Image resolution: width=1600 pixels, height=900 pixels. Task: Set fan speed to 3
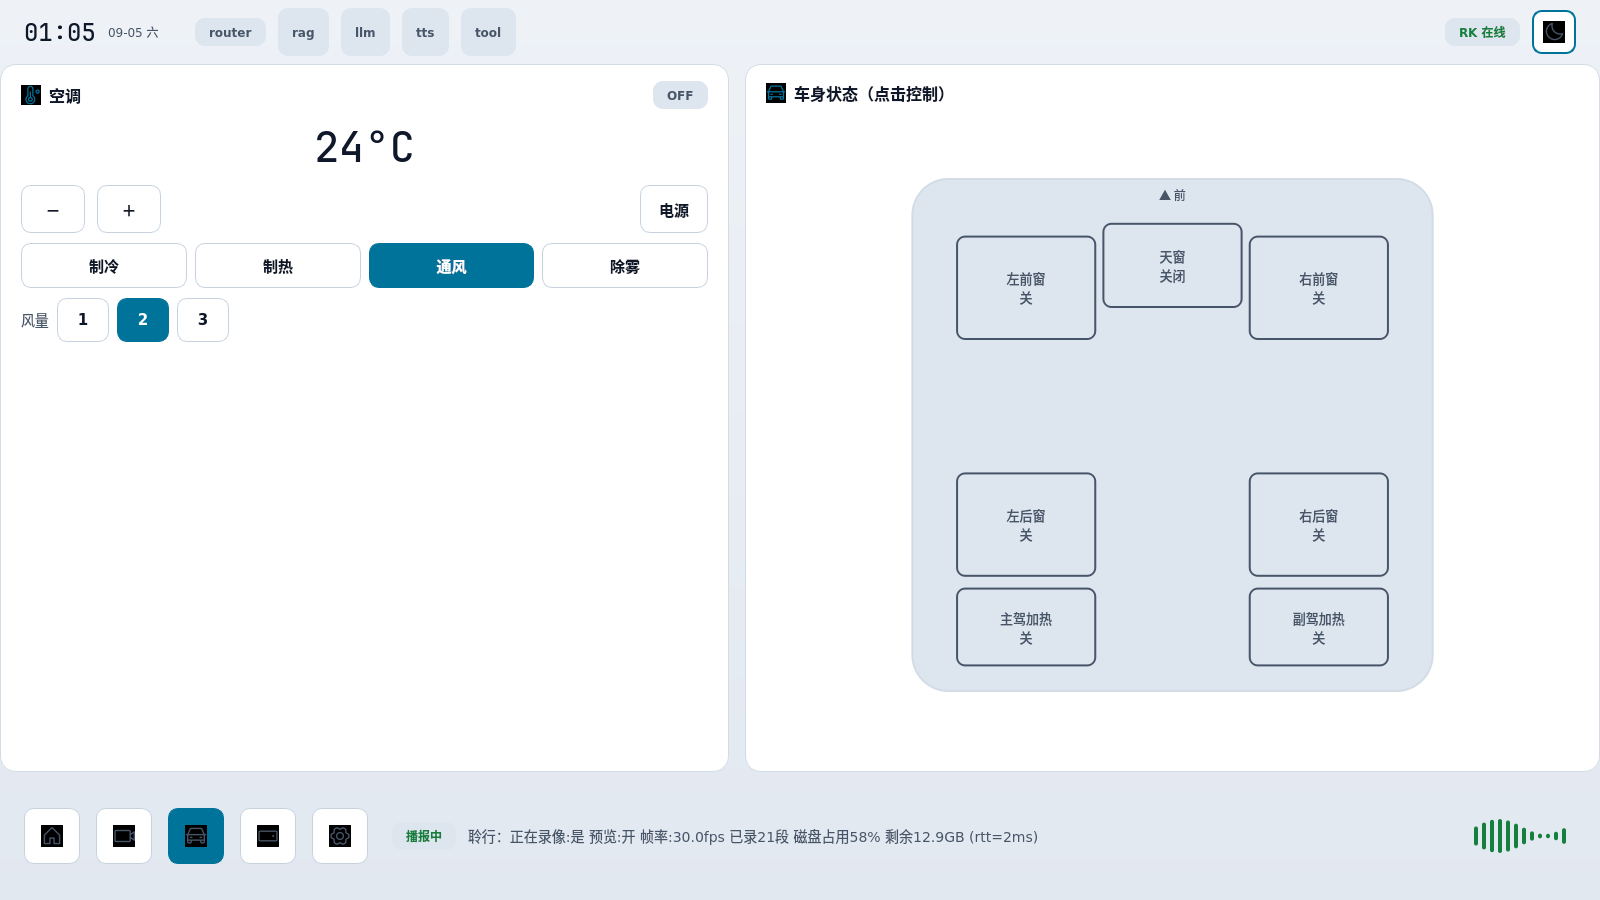click(203, 320)
